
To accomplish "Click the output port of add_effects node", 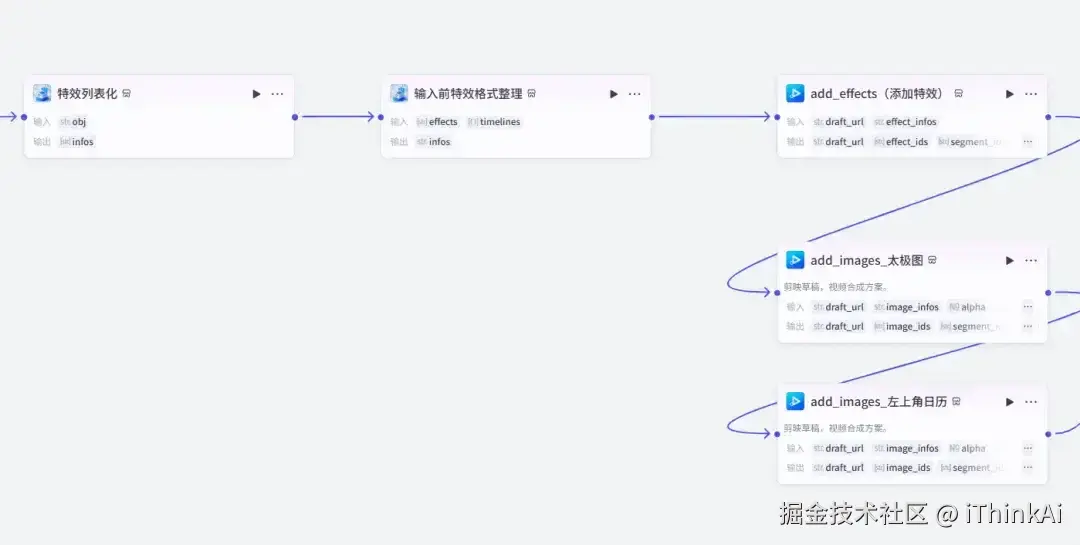I will point(1048,117).
